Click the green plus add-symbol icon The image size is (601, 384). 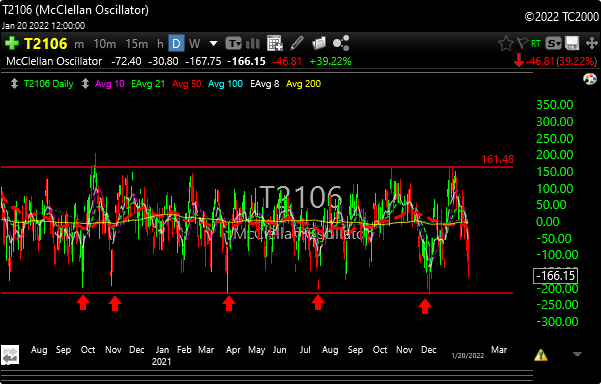11,43
